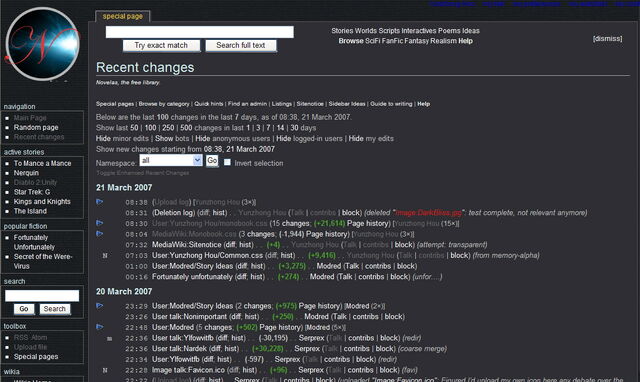Open Special pages in toolbox
Screen dimensions: 640x382
tap(36, 357)
